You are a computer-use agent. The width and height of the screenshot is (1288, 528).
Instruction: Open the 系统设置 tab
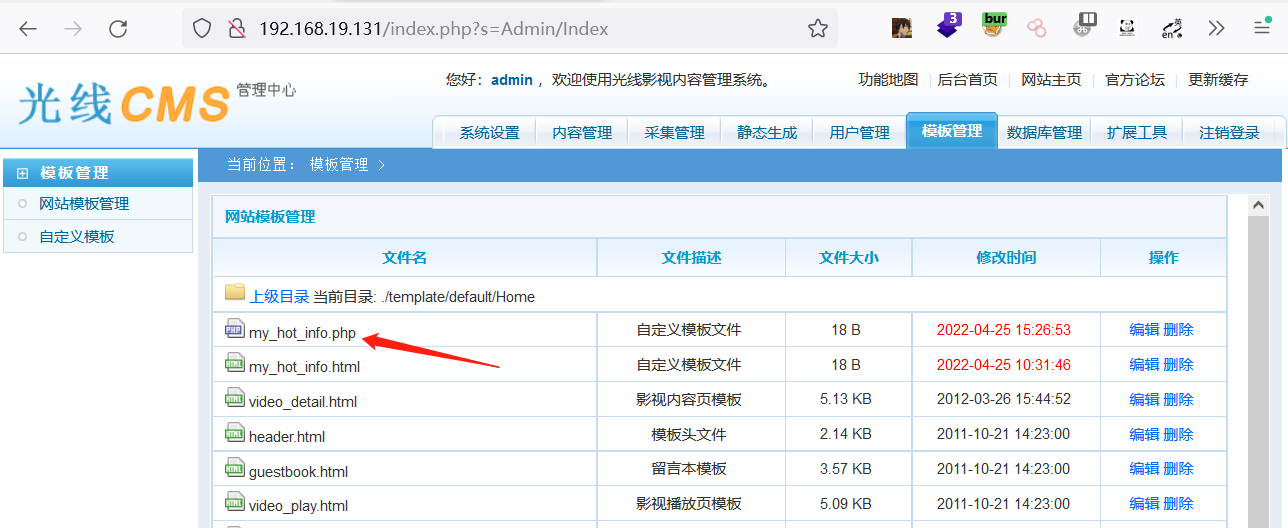pos(489,133)
